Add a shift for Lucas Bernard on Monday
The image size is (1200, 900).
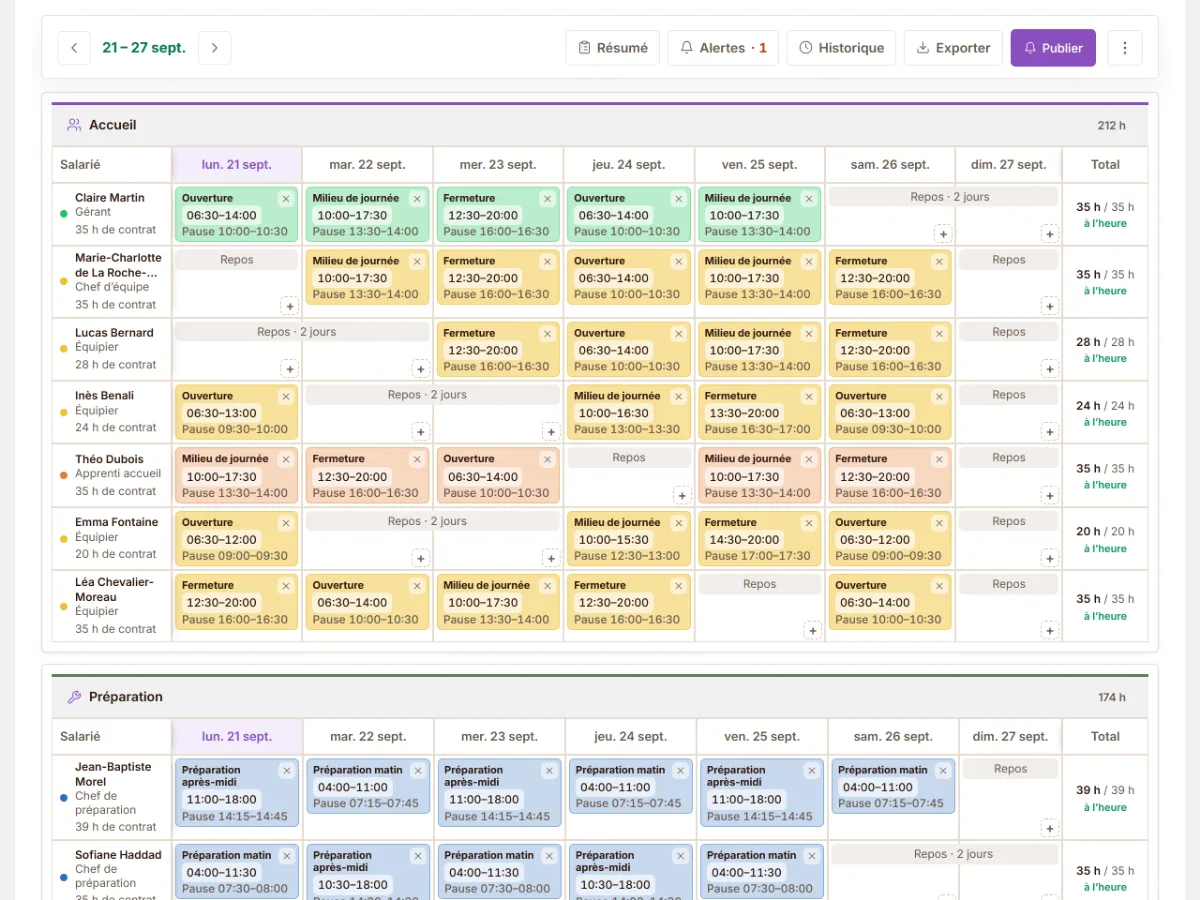click(290, 369)
